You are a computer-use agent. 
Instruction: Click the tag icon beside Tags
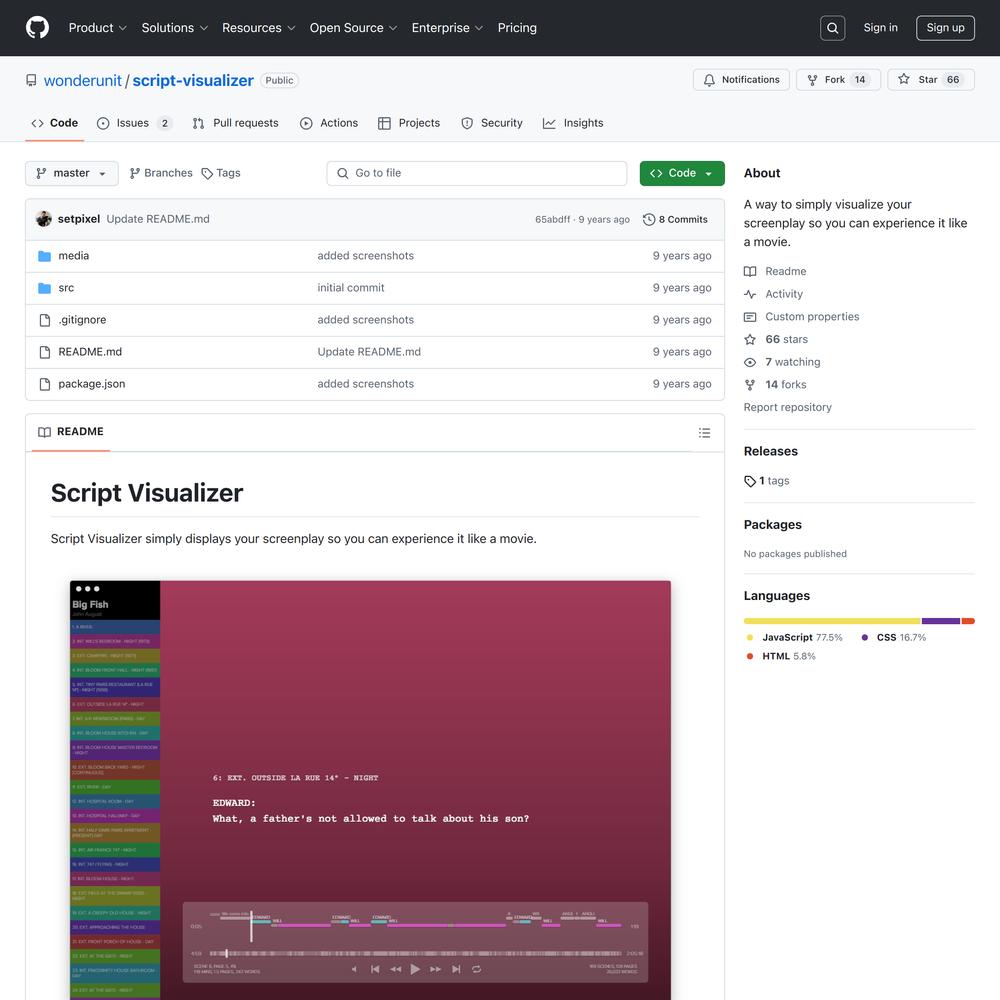coord(207,173)
